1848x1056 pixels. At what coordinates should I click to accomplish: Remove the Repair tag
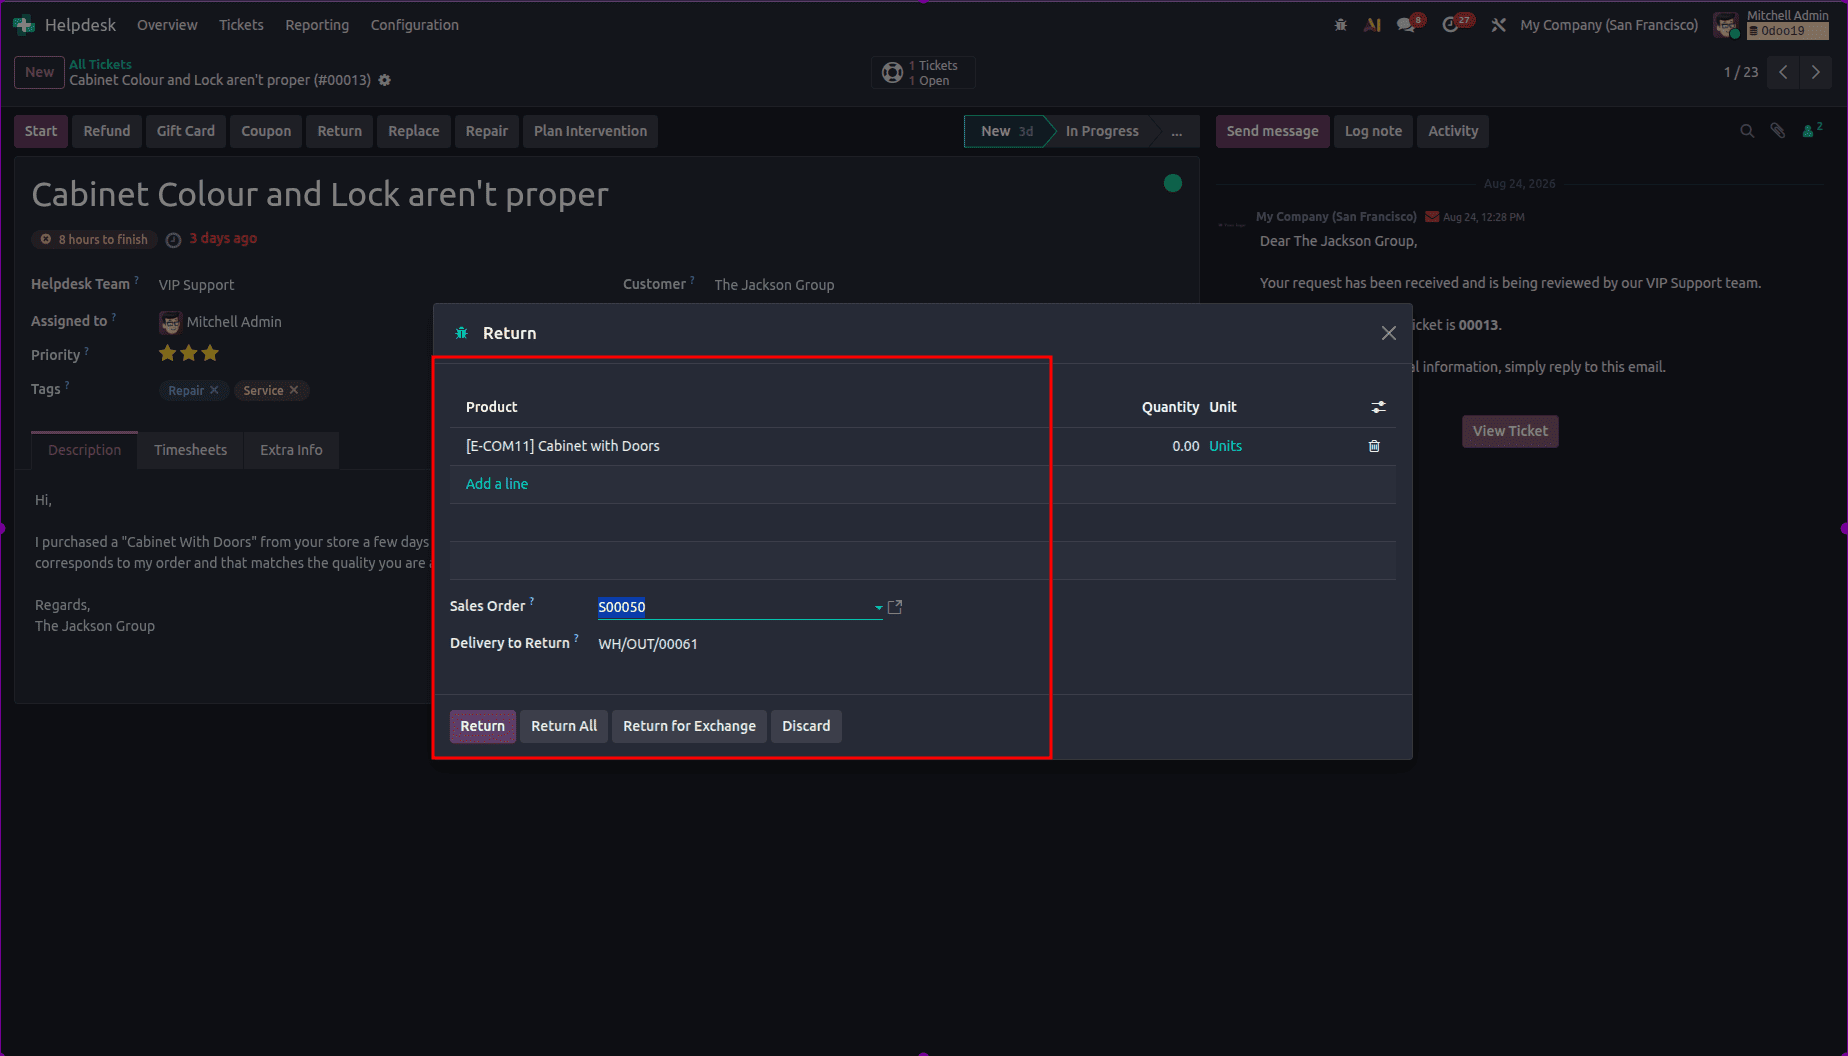(x=214, y=390)
